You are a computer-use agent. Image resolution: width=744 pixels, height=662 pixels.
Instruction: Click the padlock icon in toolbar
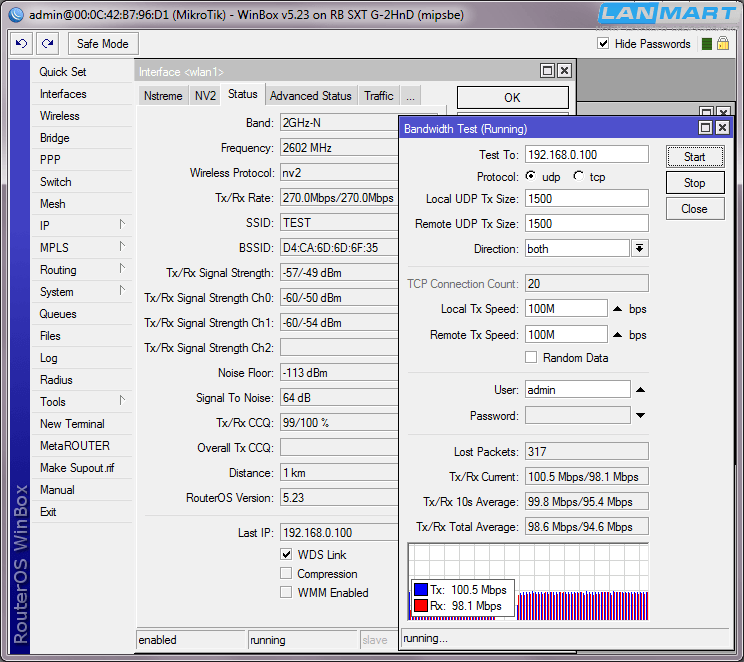(723, 44)
